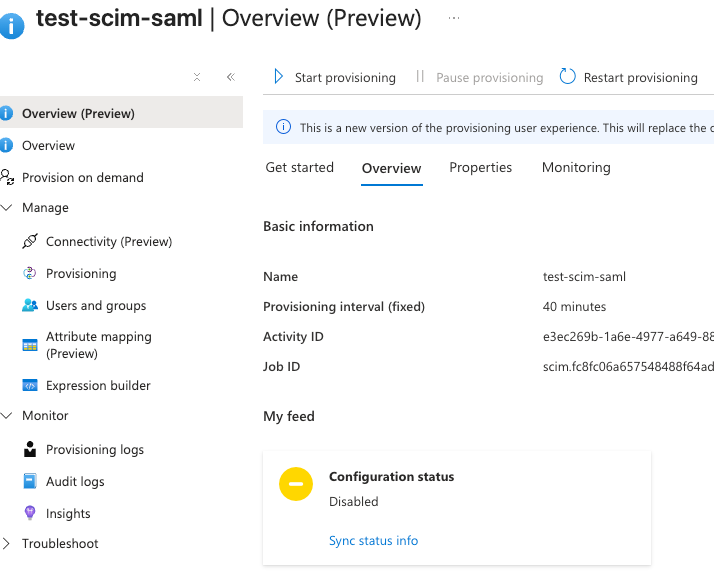Click the Provision on demand icon
This screenshot has width=714, height=582.
(x=8, y=178)
